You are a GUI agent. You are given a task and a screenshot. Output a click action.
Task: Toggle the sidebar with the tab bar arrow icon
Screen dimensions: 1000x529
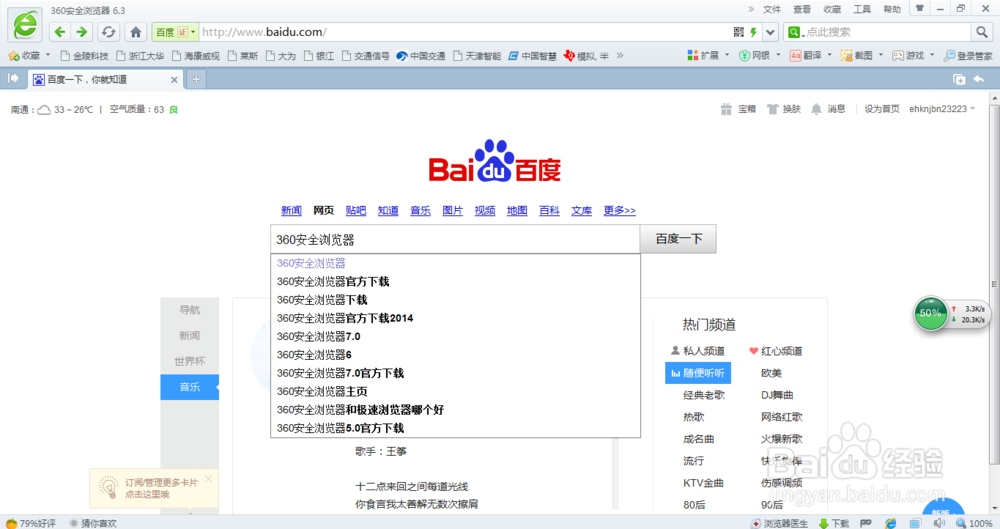click(x=13, y=78)
